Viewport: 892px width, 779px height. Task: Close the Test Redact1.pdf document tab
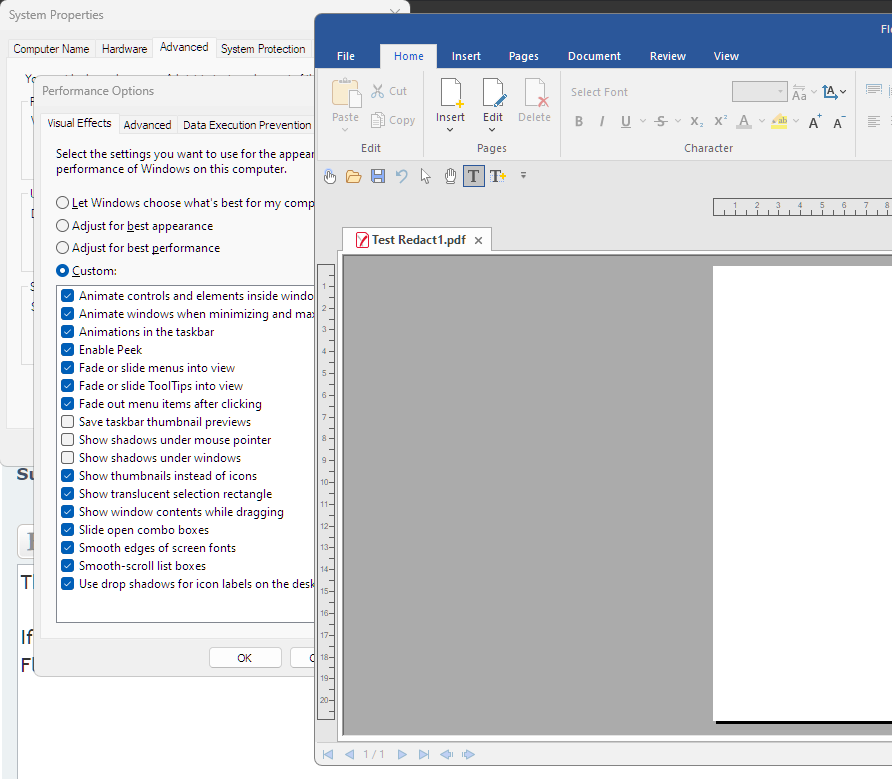click(x=478, y=241)
